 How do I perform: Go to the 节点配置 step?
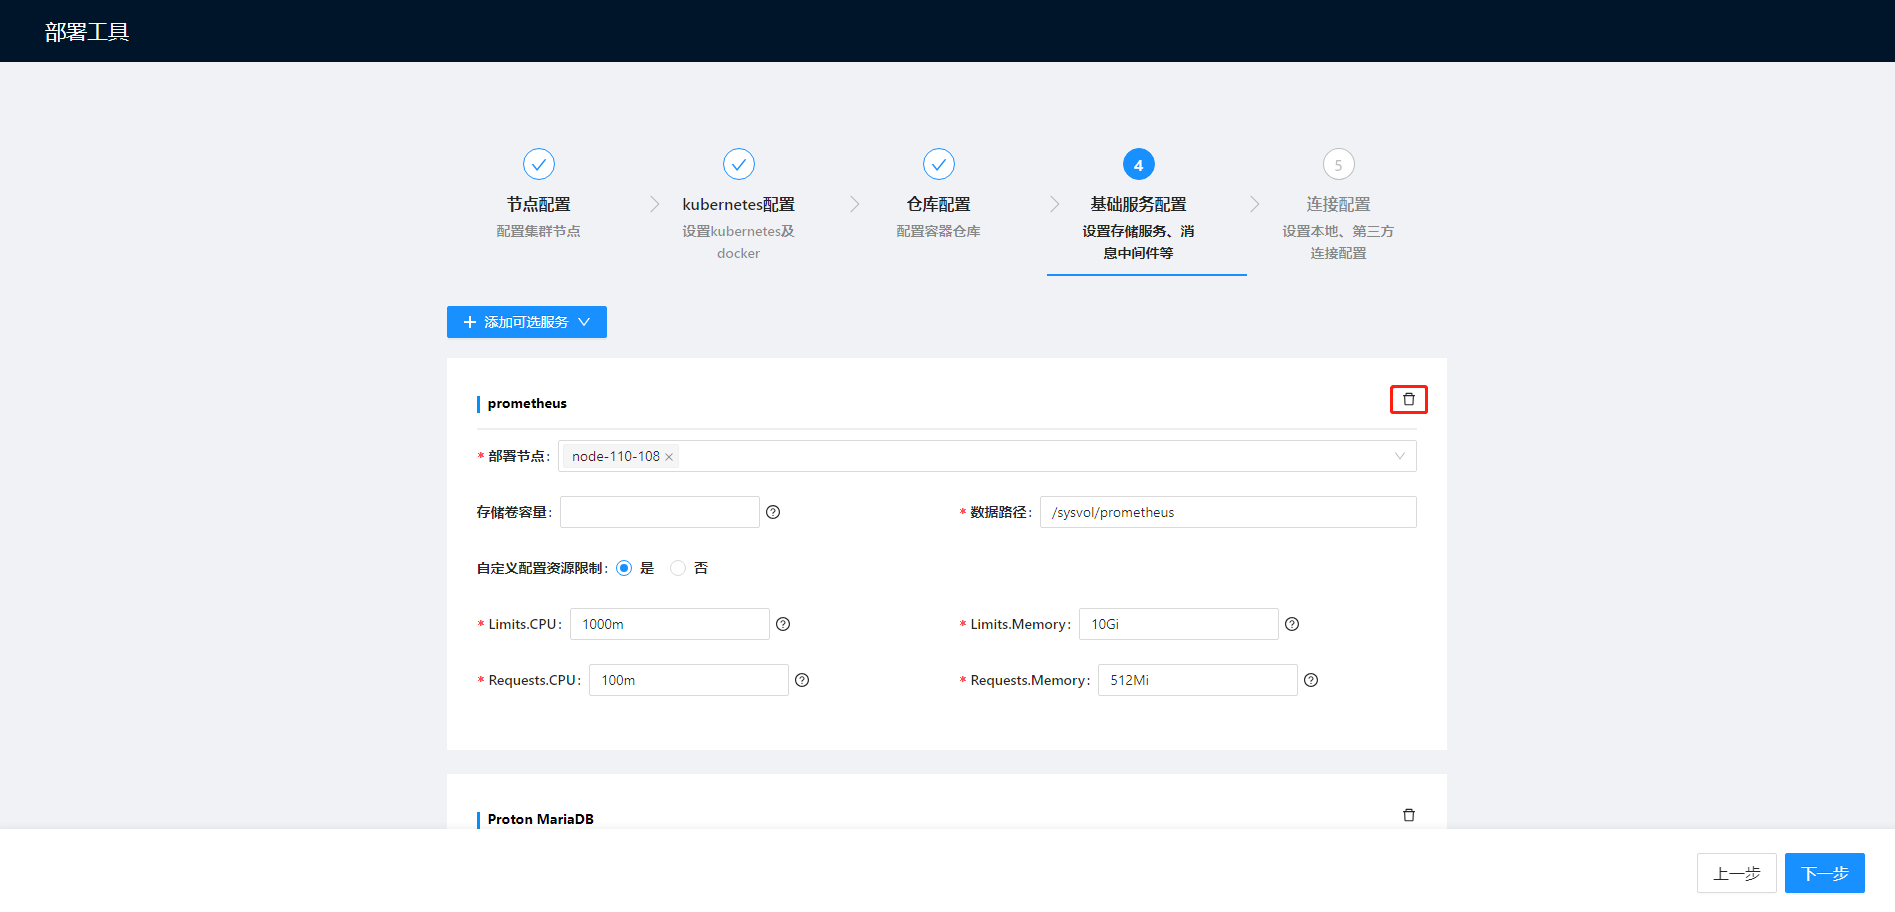[539, 204]
